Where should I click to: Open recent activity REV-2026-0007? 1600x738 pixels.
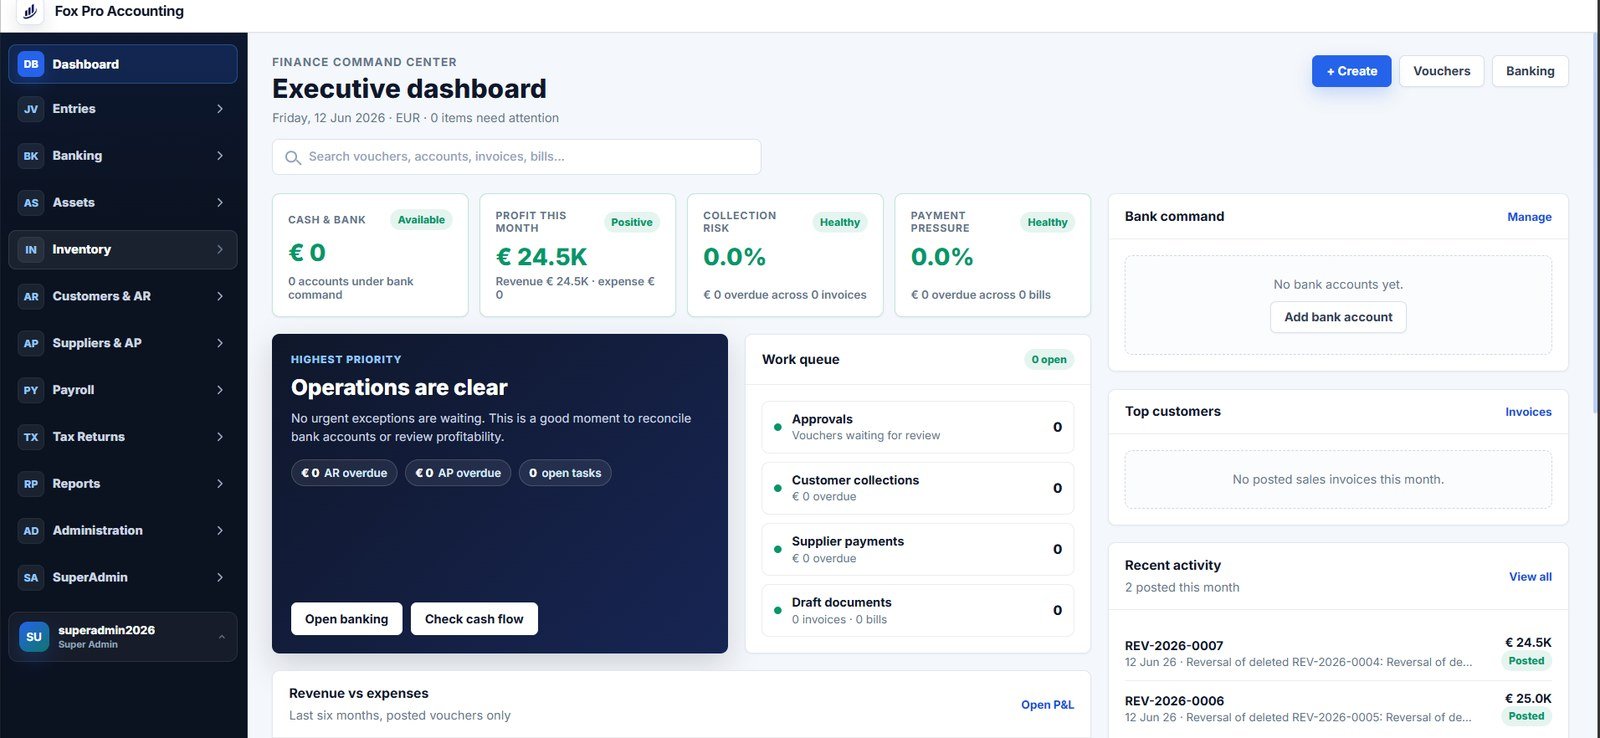[x=1338, y=653]
